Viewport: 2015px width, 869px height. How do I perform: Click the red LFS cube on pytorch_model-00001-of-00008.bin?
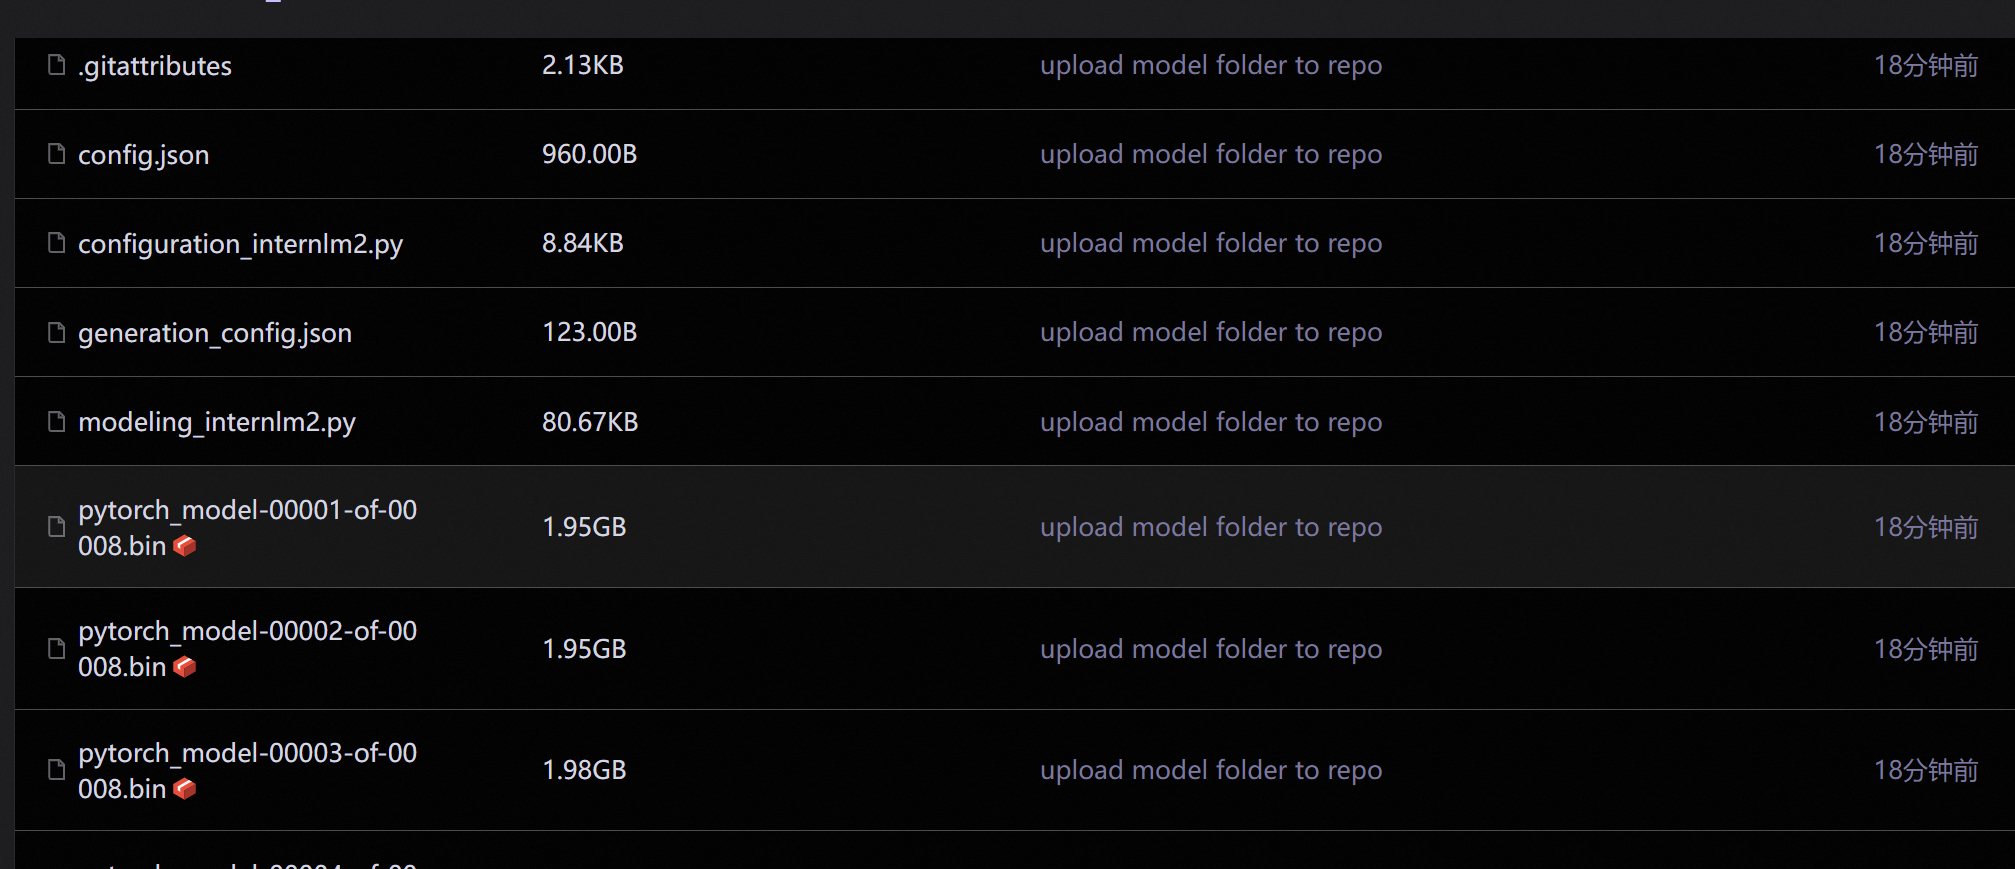pyautogui.click(x=185, y=546)
